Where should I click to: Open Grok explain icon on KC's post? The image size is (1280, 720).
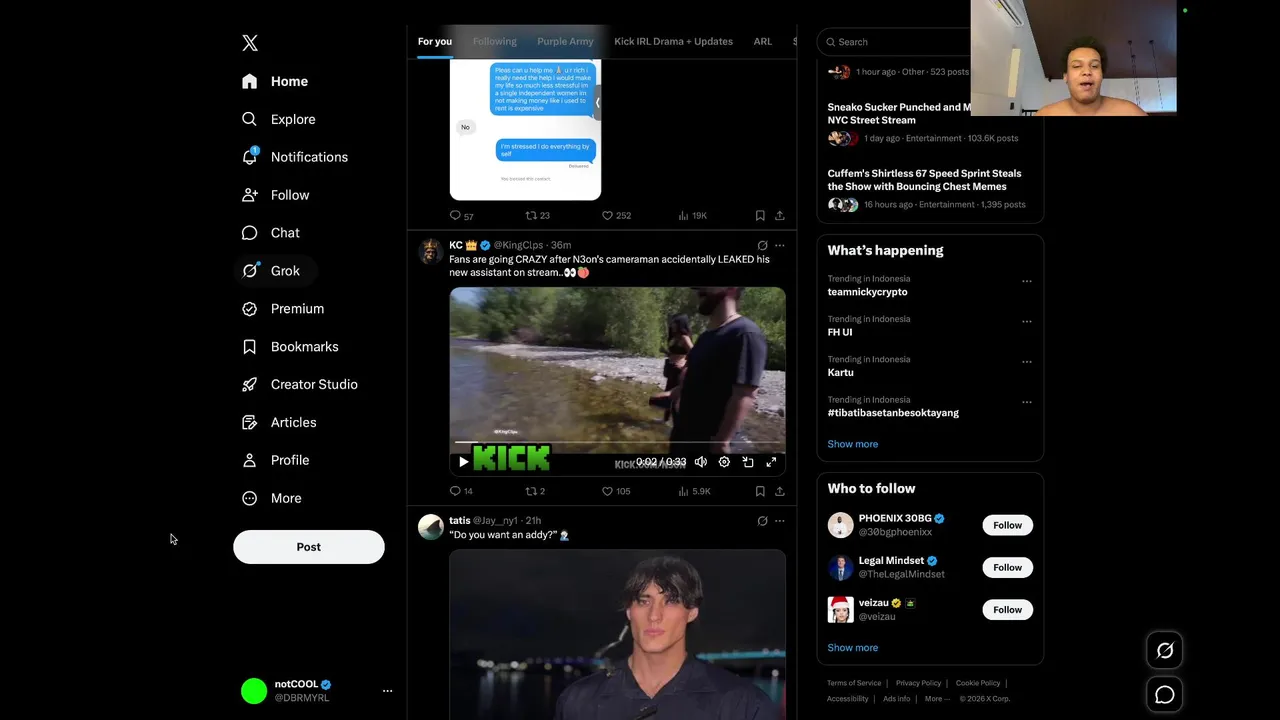tap(762, 245)
